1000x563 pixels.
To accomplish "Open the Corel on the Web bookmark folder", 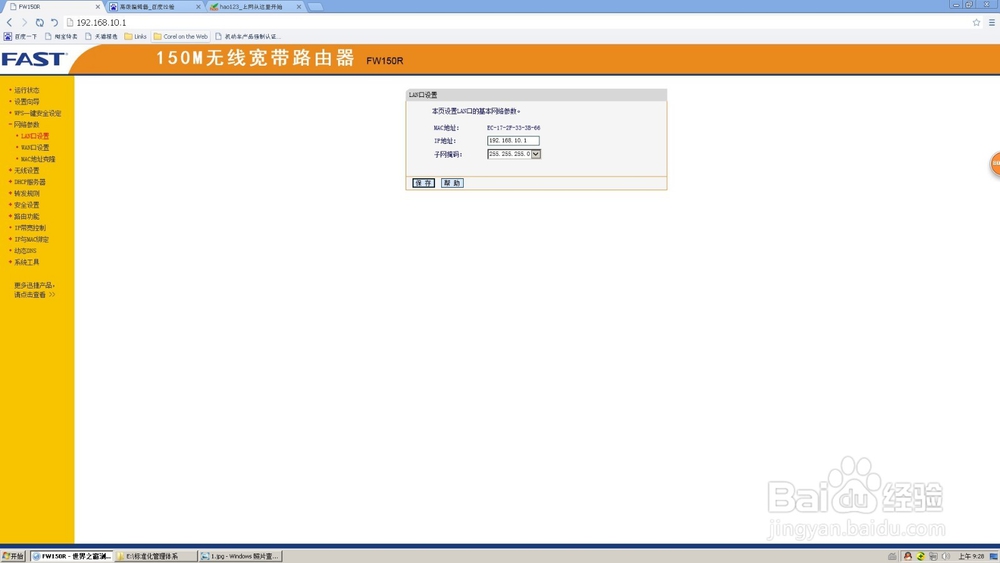I will [x=180, y=36].
